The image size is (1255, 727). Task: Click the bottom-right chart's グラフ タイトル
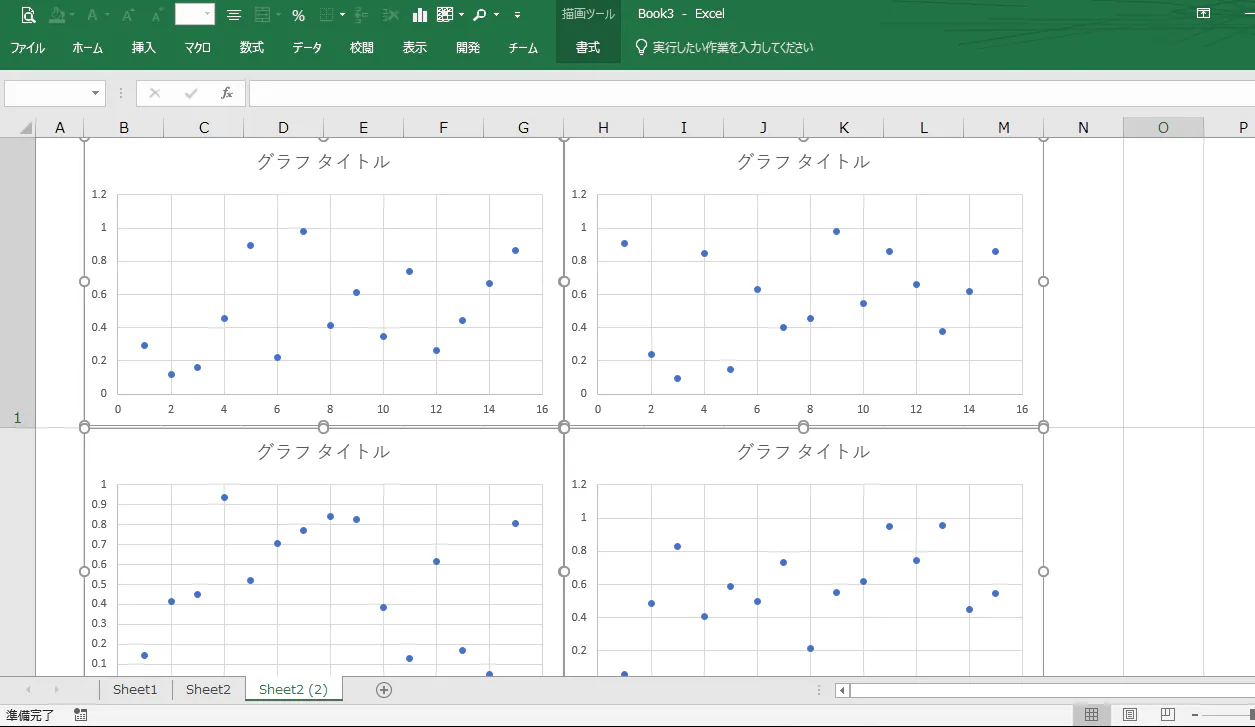[x=803, y=451]
